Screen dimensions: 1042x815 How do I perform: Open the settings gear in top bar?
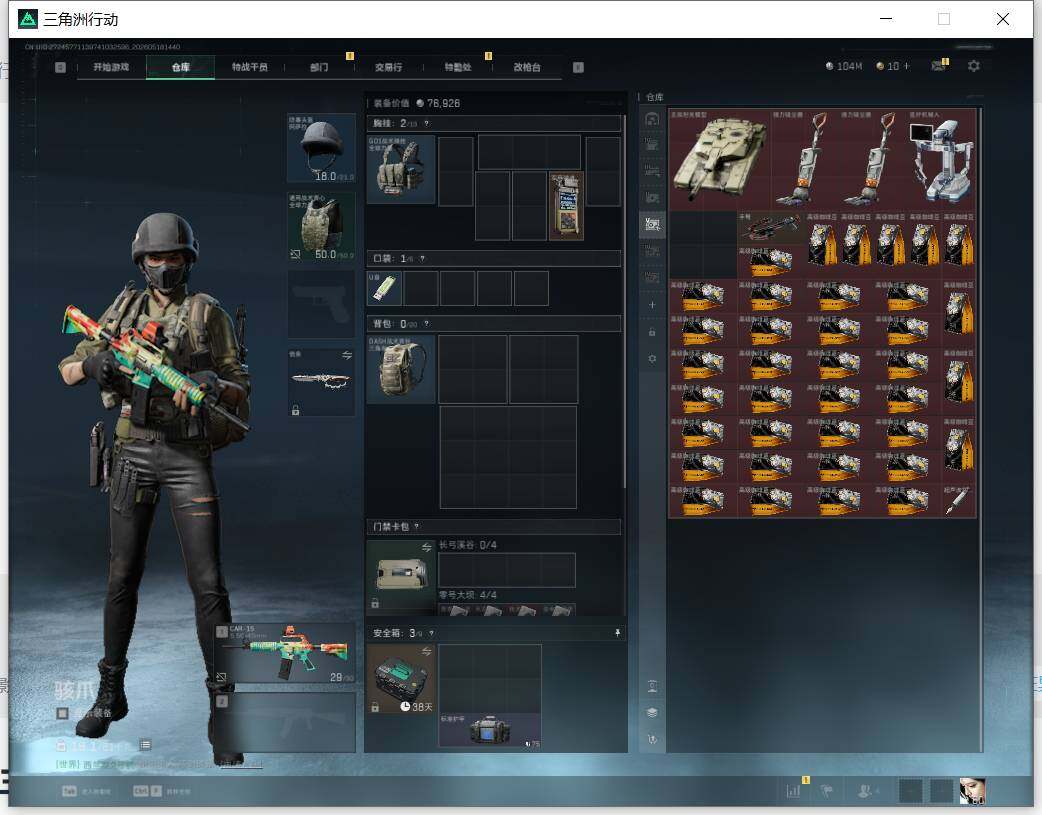tap(974, 66)
